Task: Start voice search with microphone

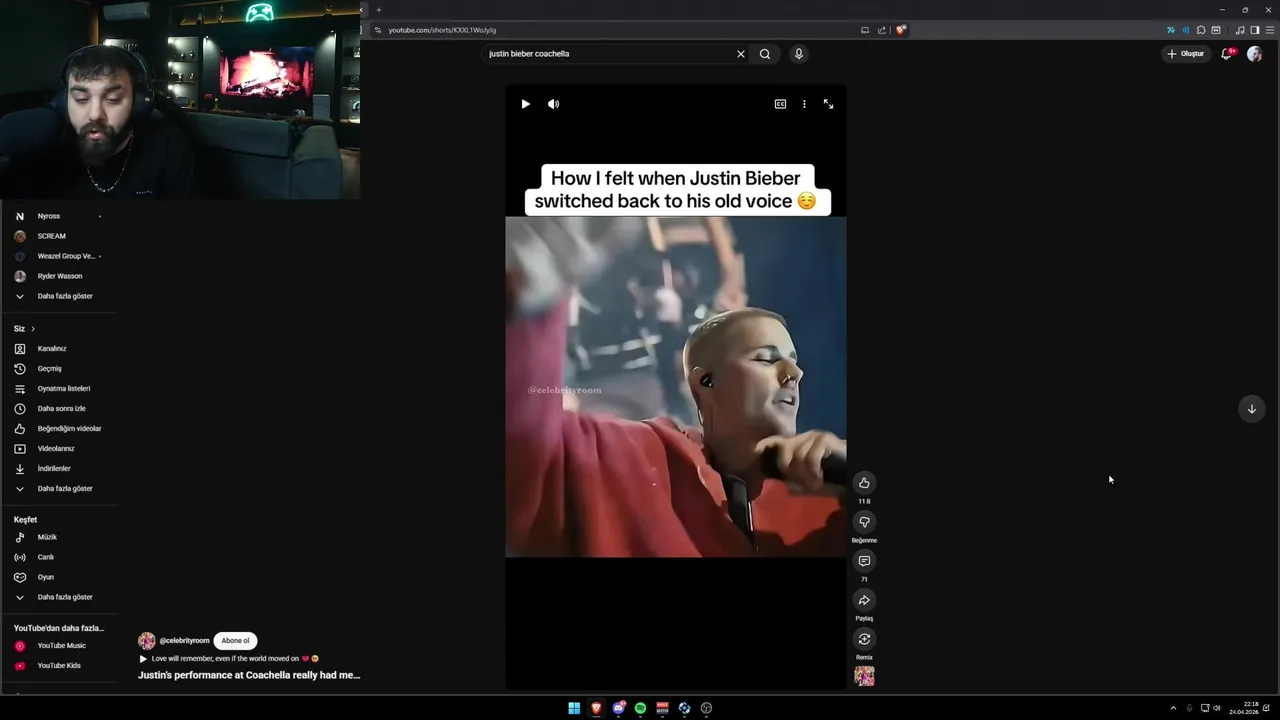Action: [798, 54]
